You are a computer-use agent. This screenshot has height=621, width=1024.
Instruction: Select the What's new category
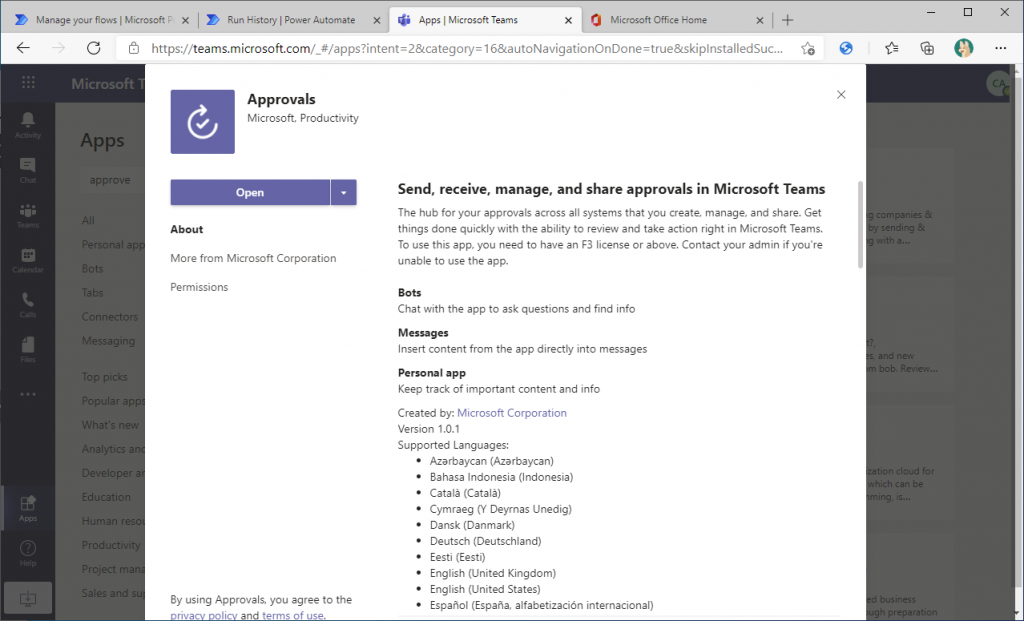pos(110,425)
